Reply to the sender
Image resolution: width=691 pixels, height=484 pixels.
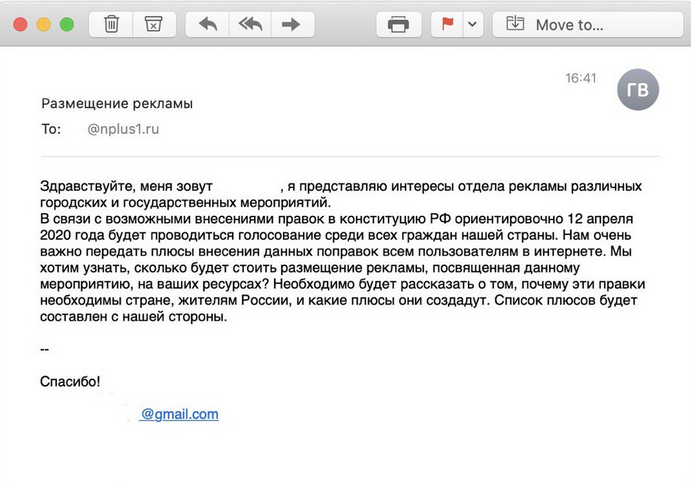pyautogui.click(x=208, y=24)
